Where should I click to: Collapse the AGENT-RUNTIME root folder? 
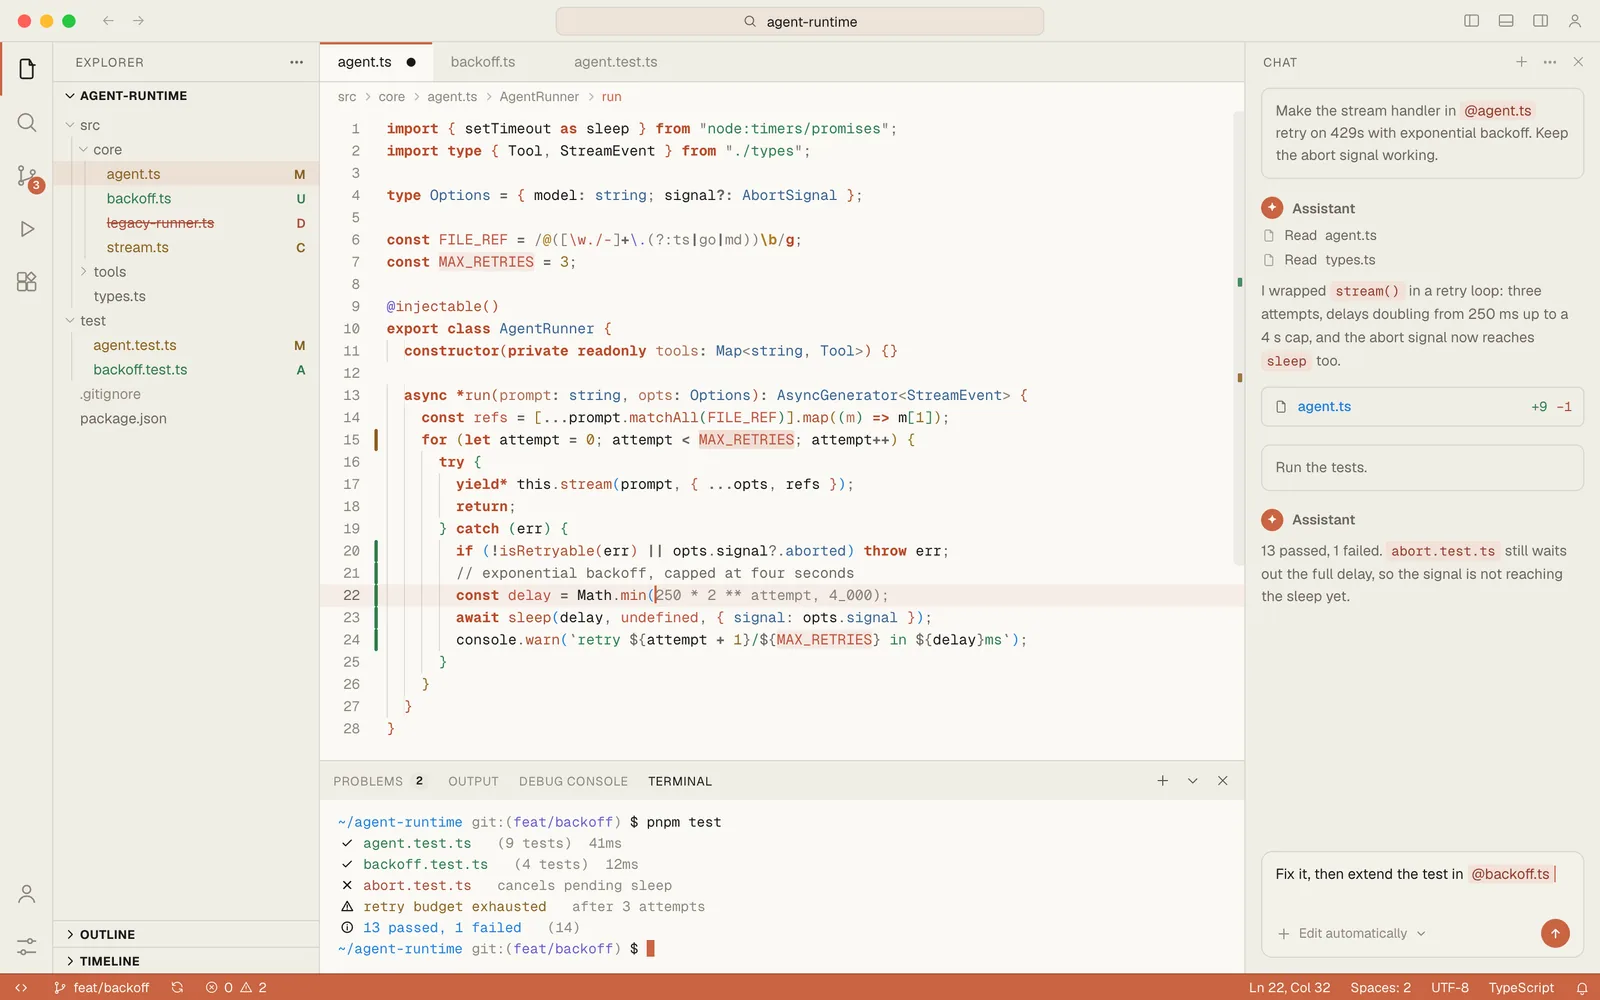pyautogui.click(x=186, y=96)
